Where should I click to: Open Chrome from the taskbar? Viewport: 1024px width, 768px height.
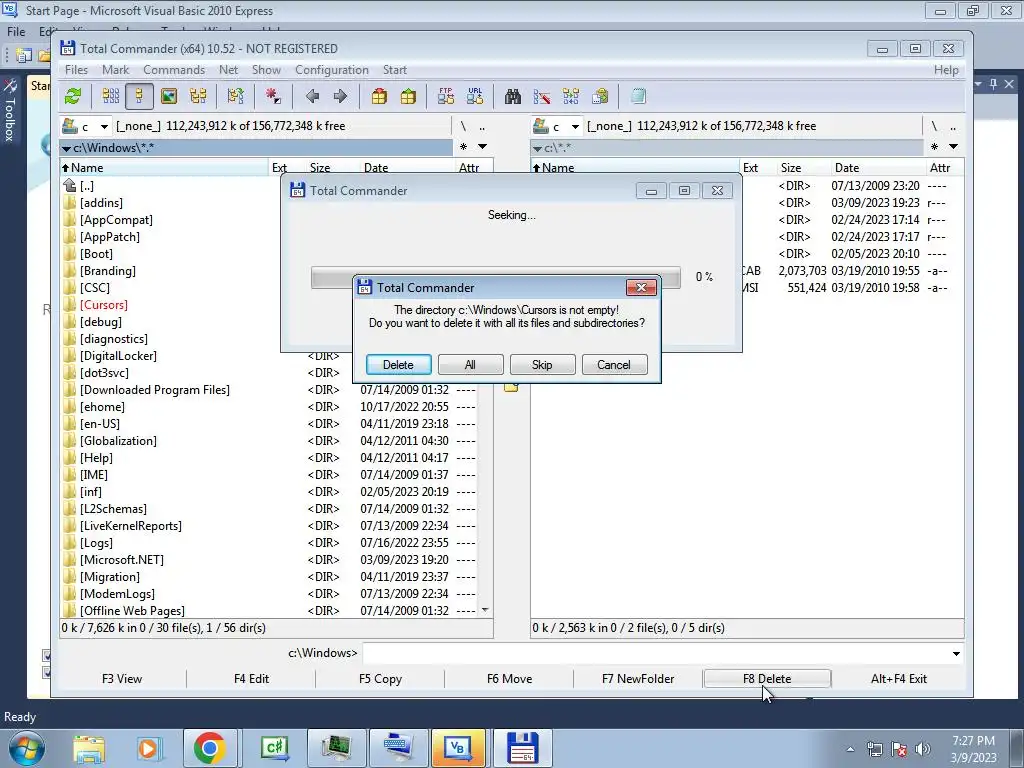210,748
